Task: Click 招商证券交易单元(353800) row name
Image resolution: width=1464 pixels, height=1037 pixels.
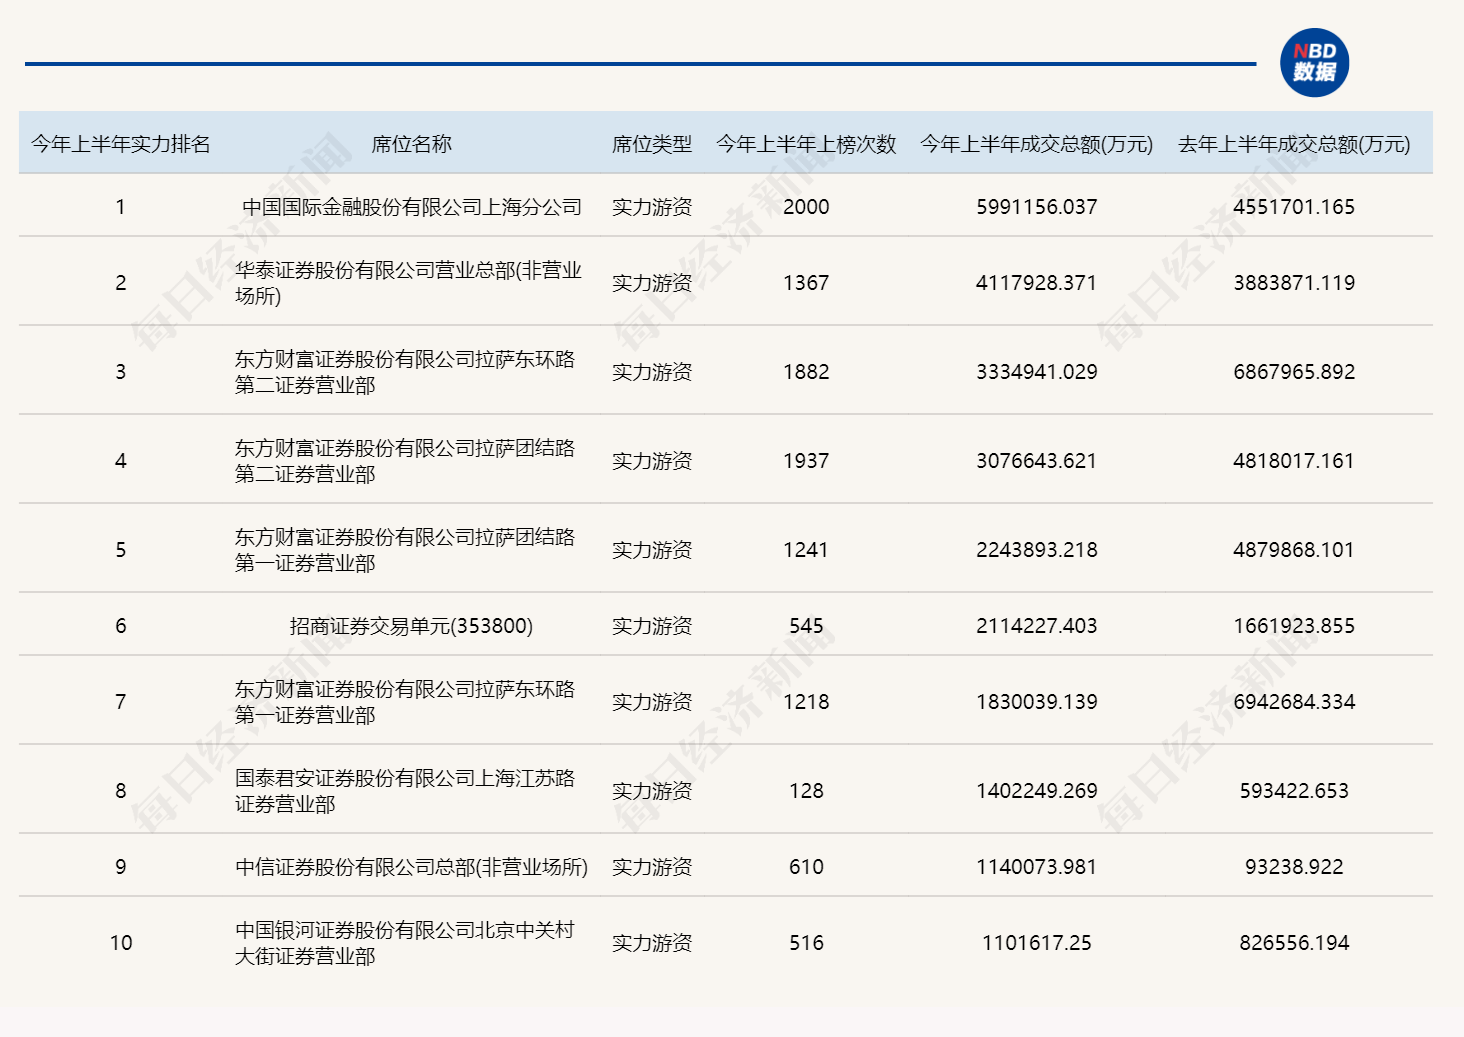Action: click(411, 626)
